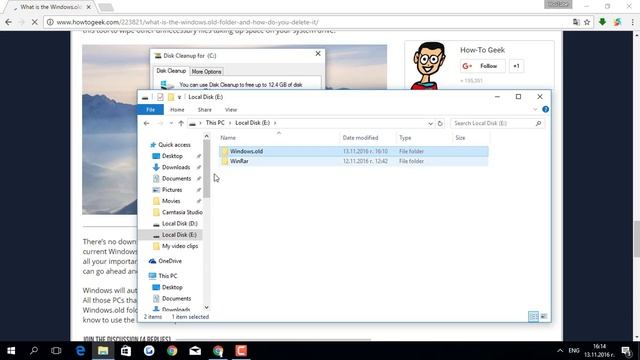Launch Microsoft Edge from taskbar
Image resolution: width=640 pixels, height=360 pixels.
point(80,351)
